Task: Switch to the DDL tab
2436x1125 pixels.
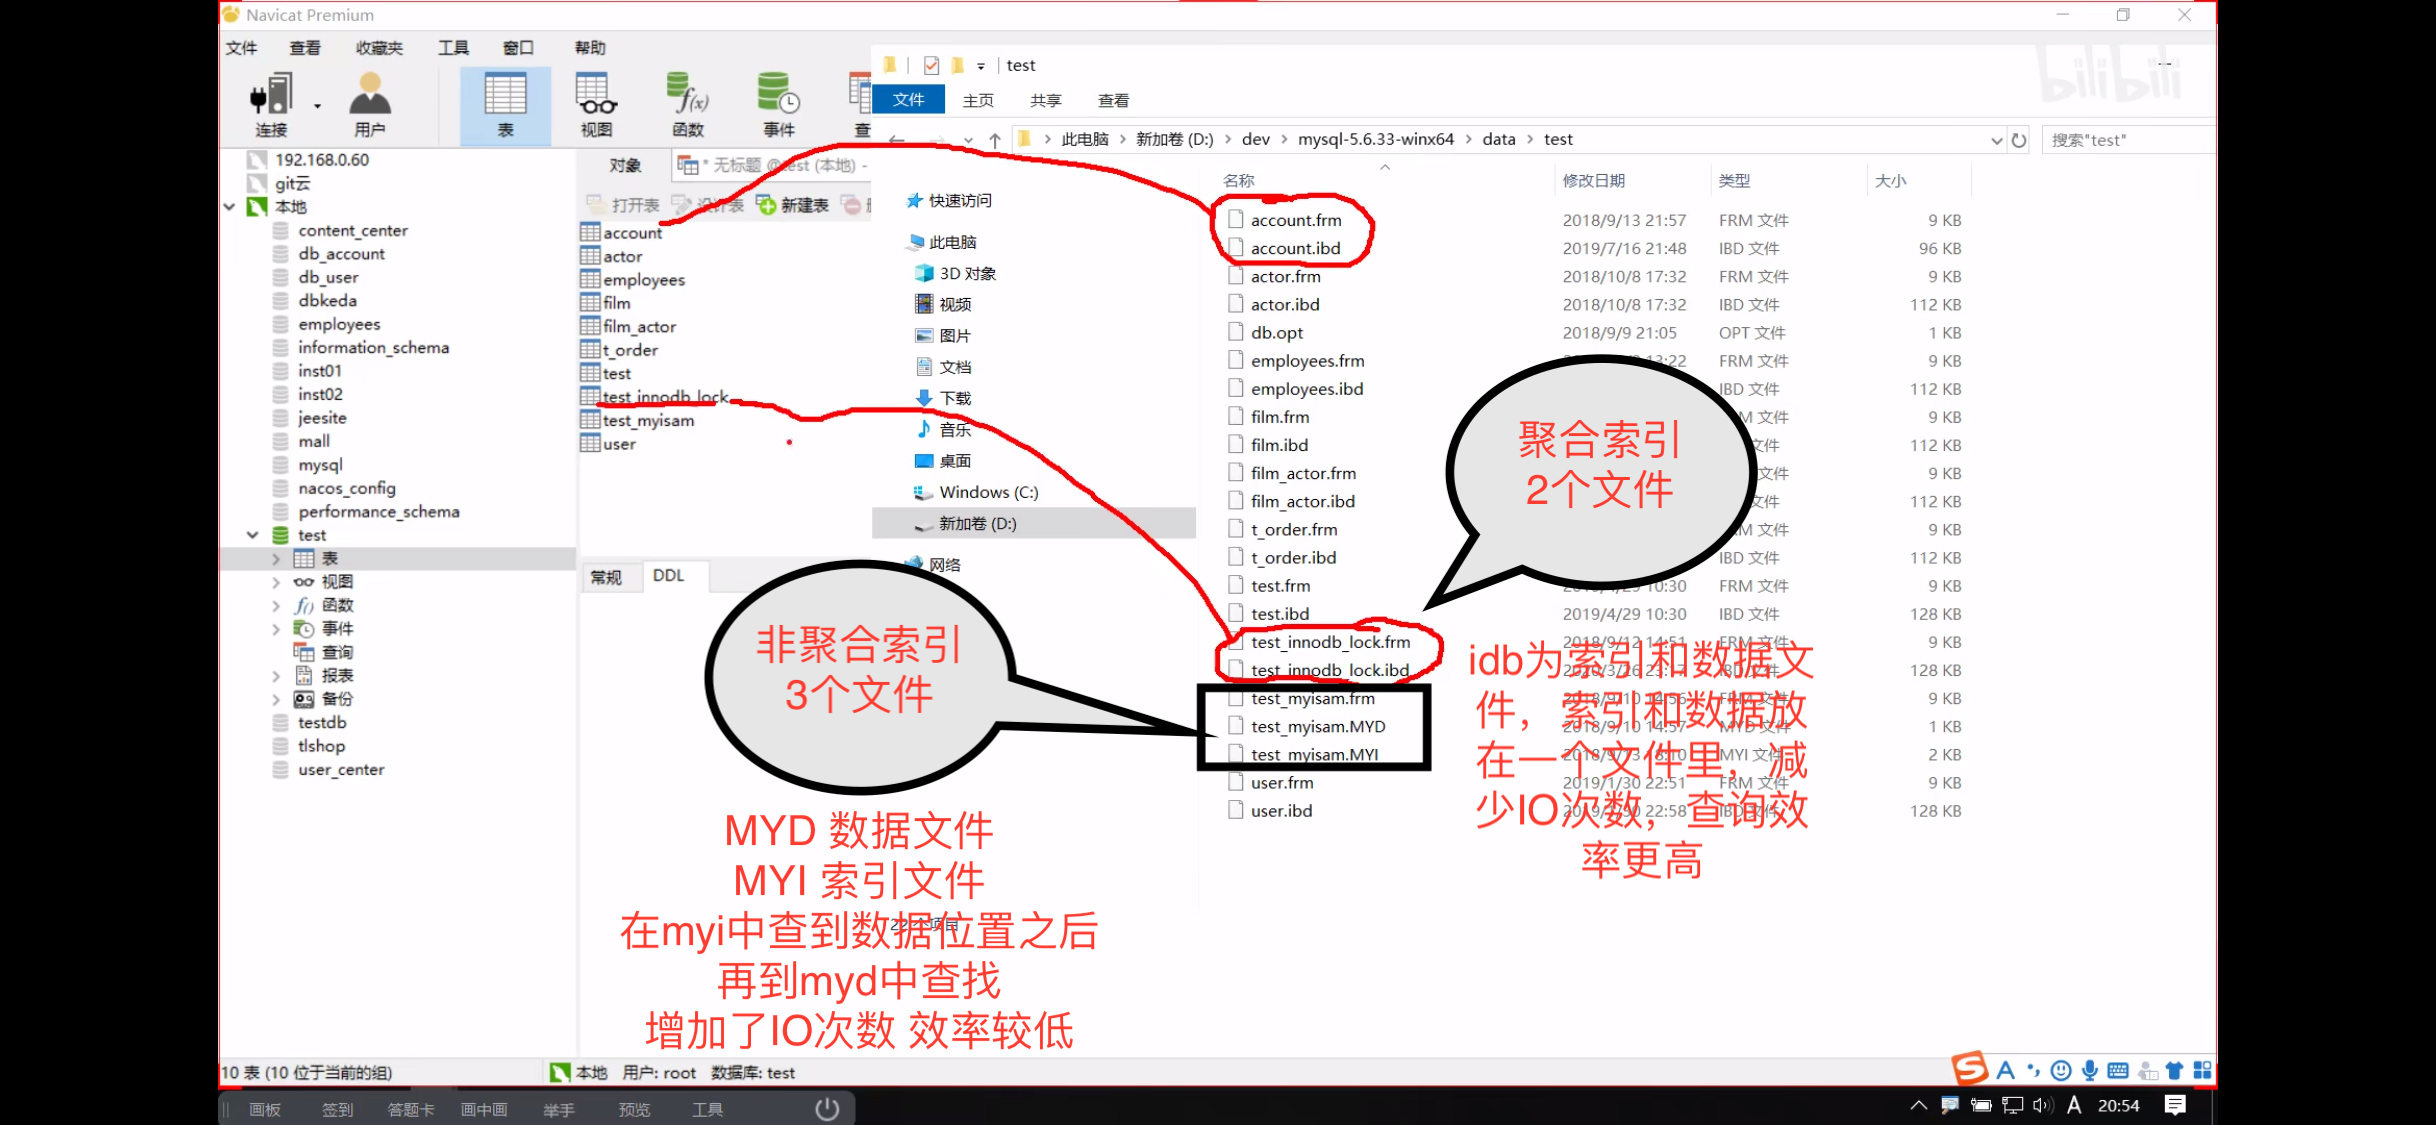Action: pyautogui.click(x=668, y=576)
